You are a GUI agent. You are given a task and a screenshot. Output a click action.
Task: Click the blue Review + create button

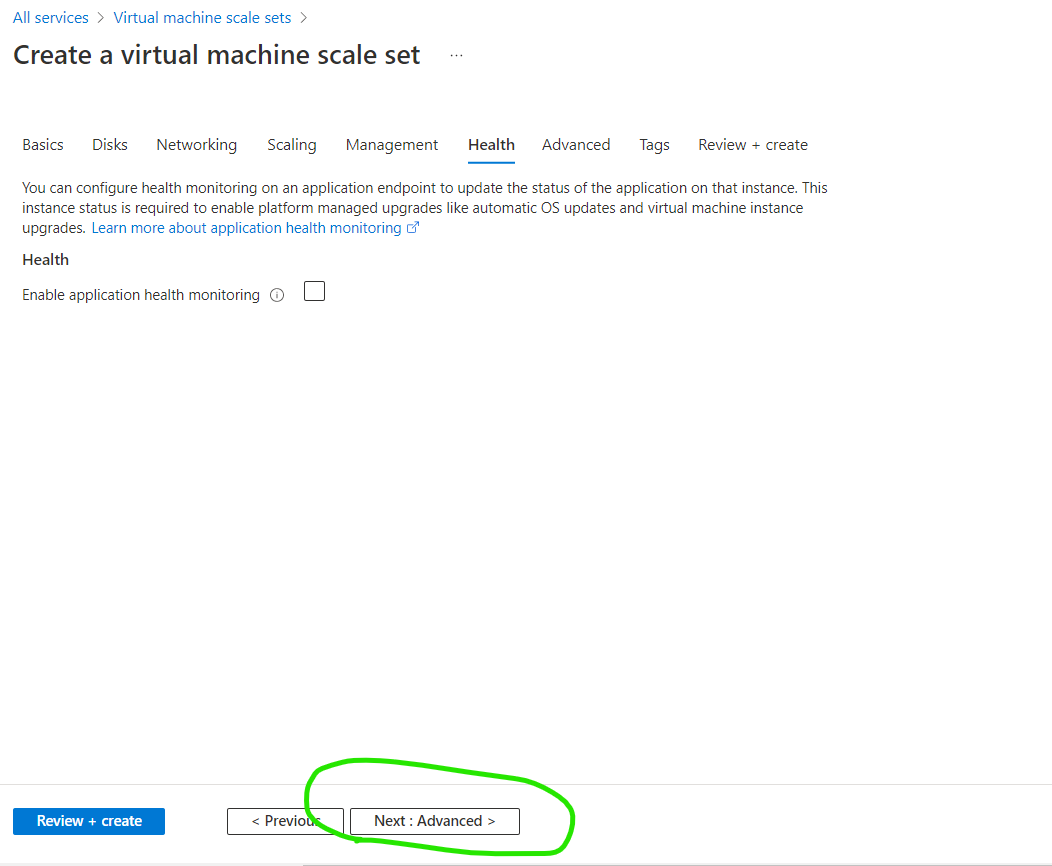[x=89, y=821]
